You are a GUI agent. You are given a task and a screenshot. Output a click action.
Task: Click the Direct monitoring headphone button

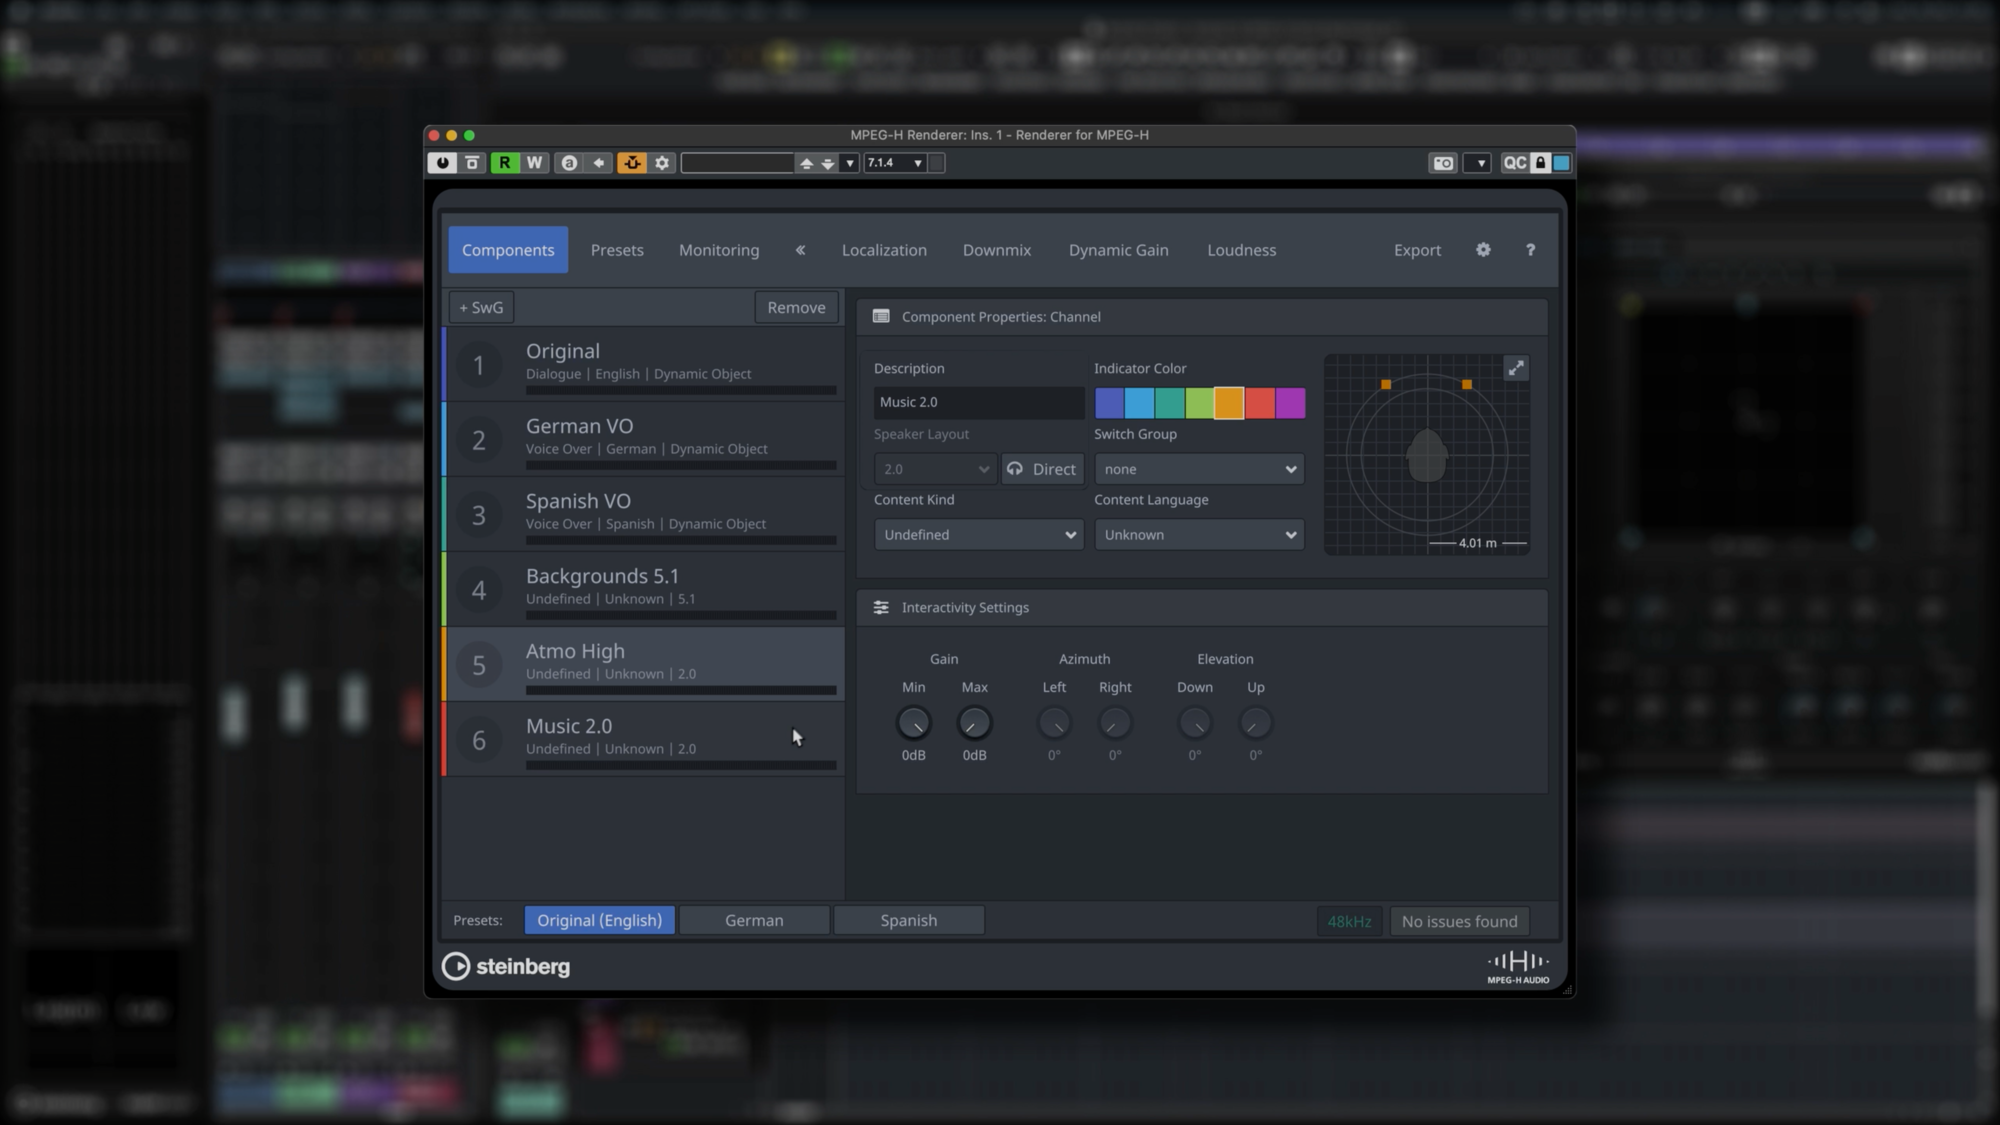pyautogui.click(x=1042, y=468)
